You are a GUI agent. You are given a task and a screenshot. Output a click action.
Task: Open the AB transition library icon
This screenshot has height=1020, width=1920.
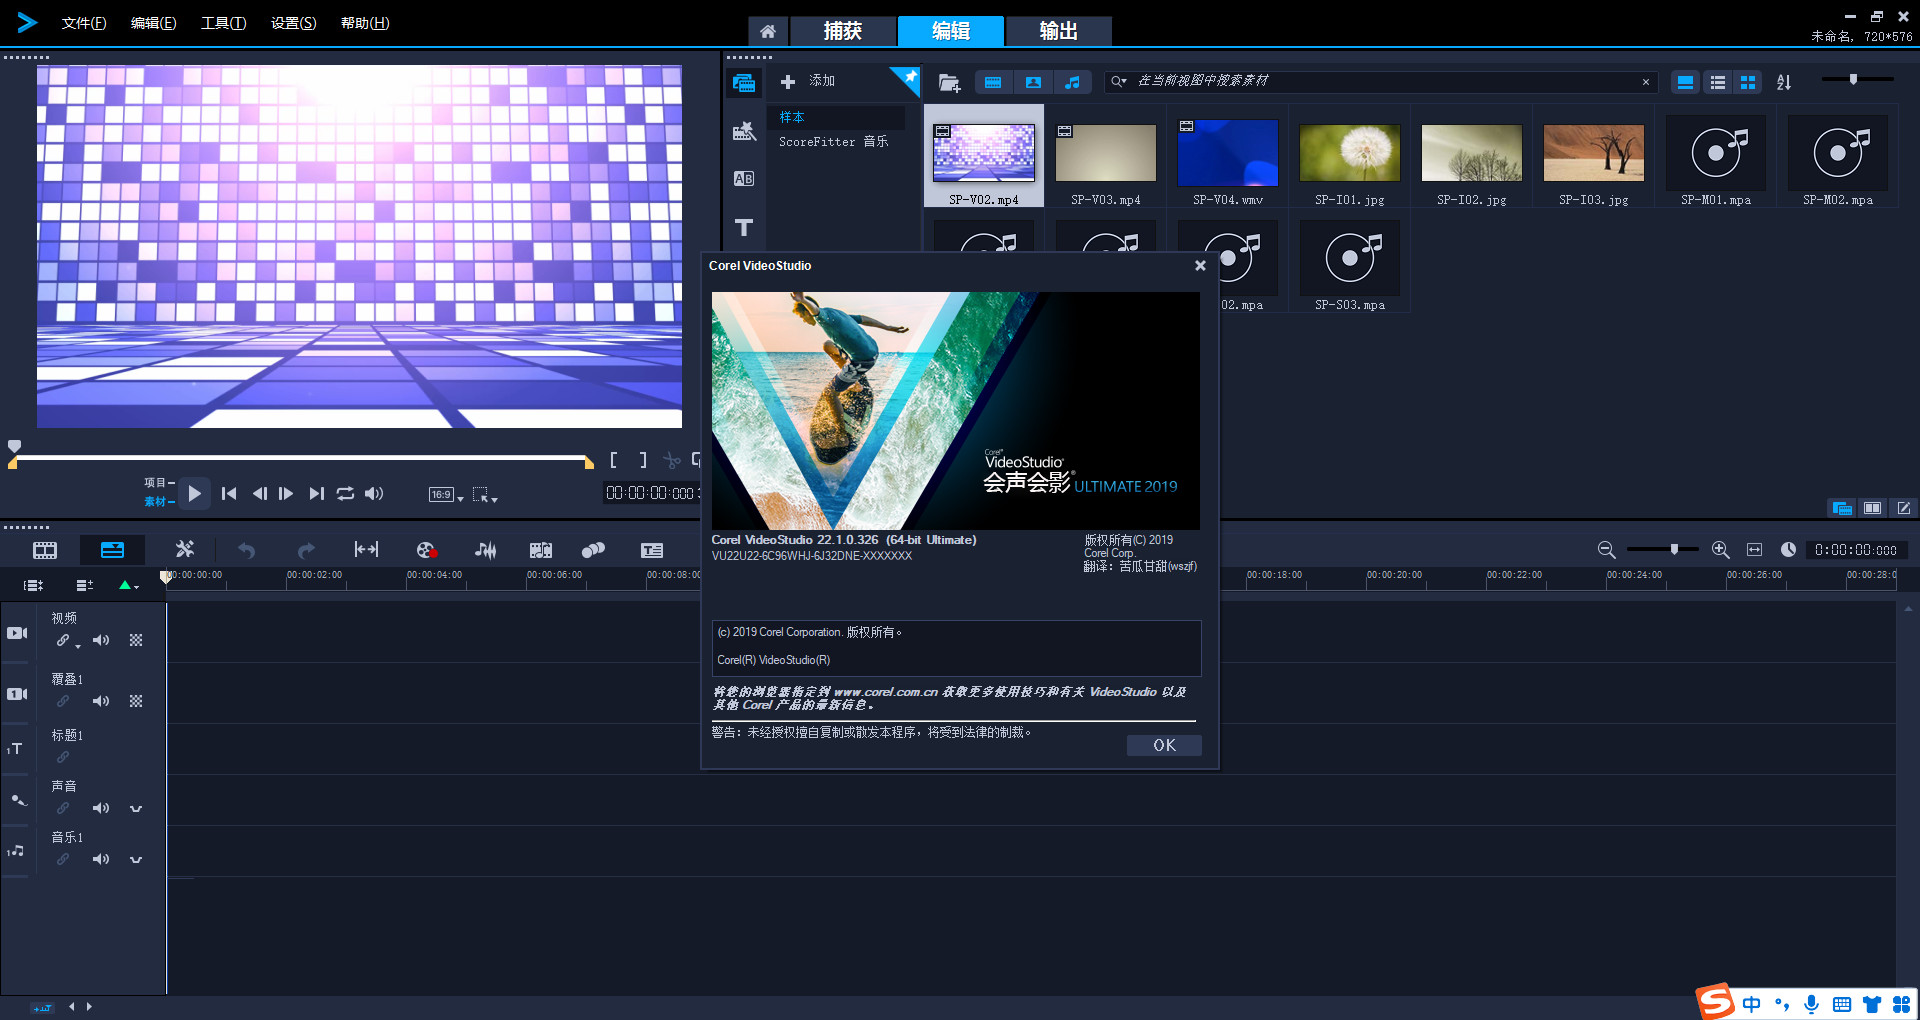coord(744,179)
